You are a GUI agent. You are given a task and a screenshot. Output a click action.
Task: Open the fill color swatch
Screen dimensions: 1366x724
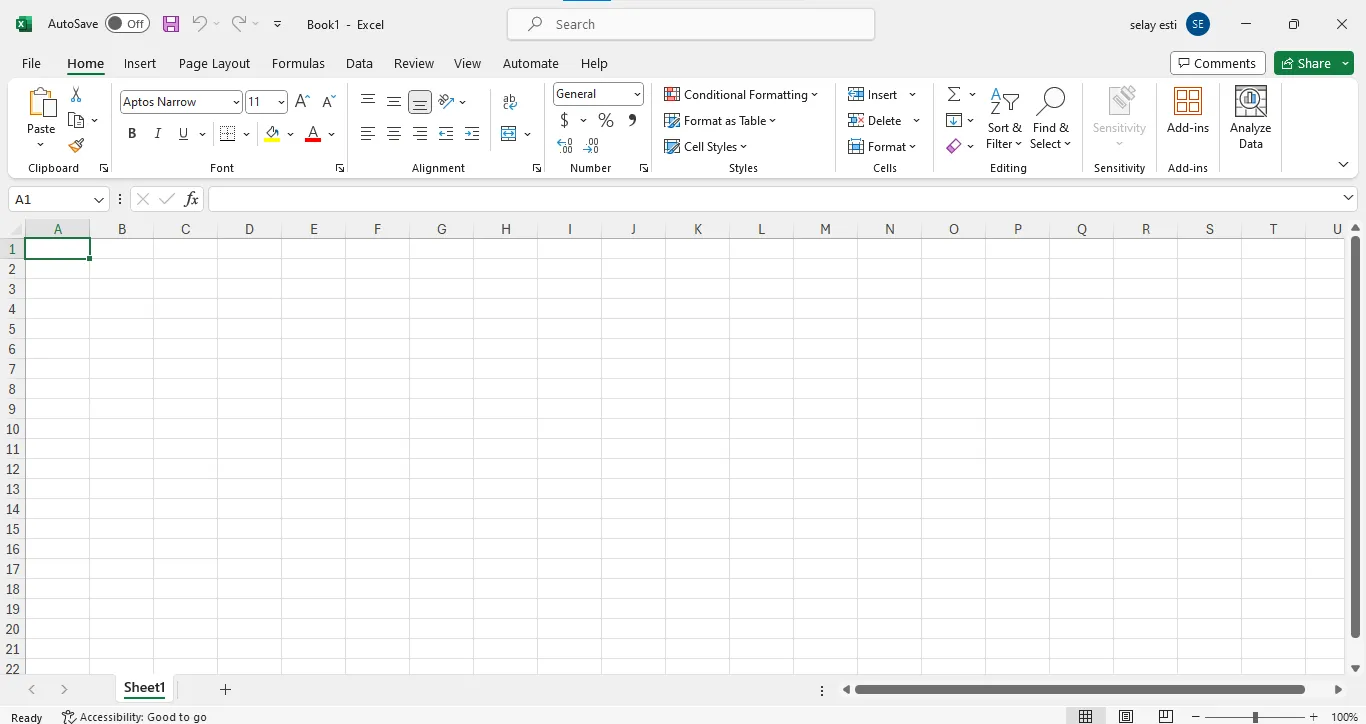click(x=273, y=133)
